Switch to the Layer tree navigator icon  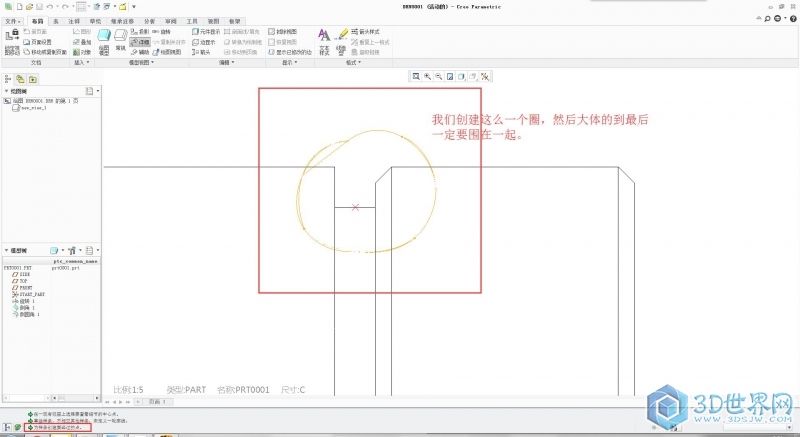20,79
